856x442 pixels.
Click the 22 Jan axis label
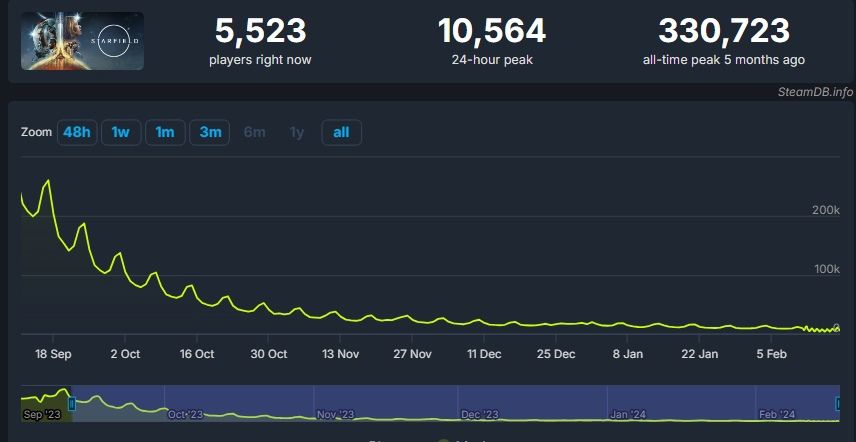click(x=699, y=354)
